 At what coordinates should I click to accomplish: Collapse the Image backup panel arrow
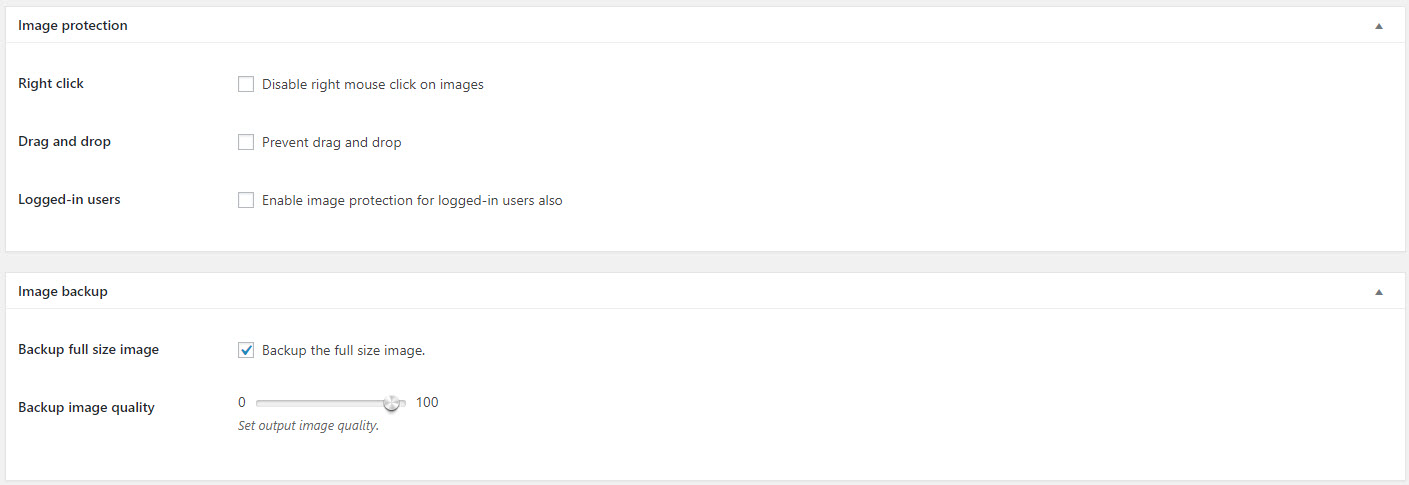coord(1379,292)
